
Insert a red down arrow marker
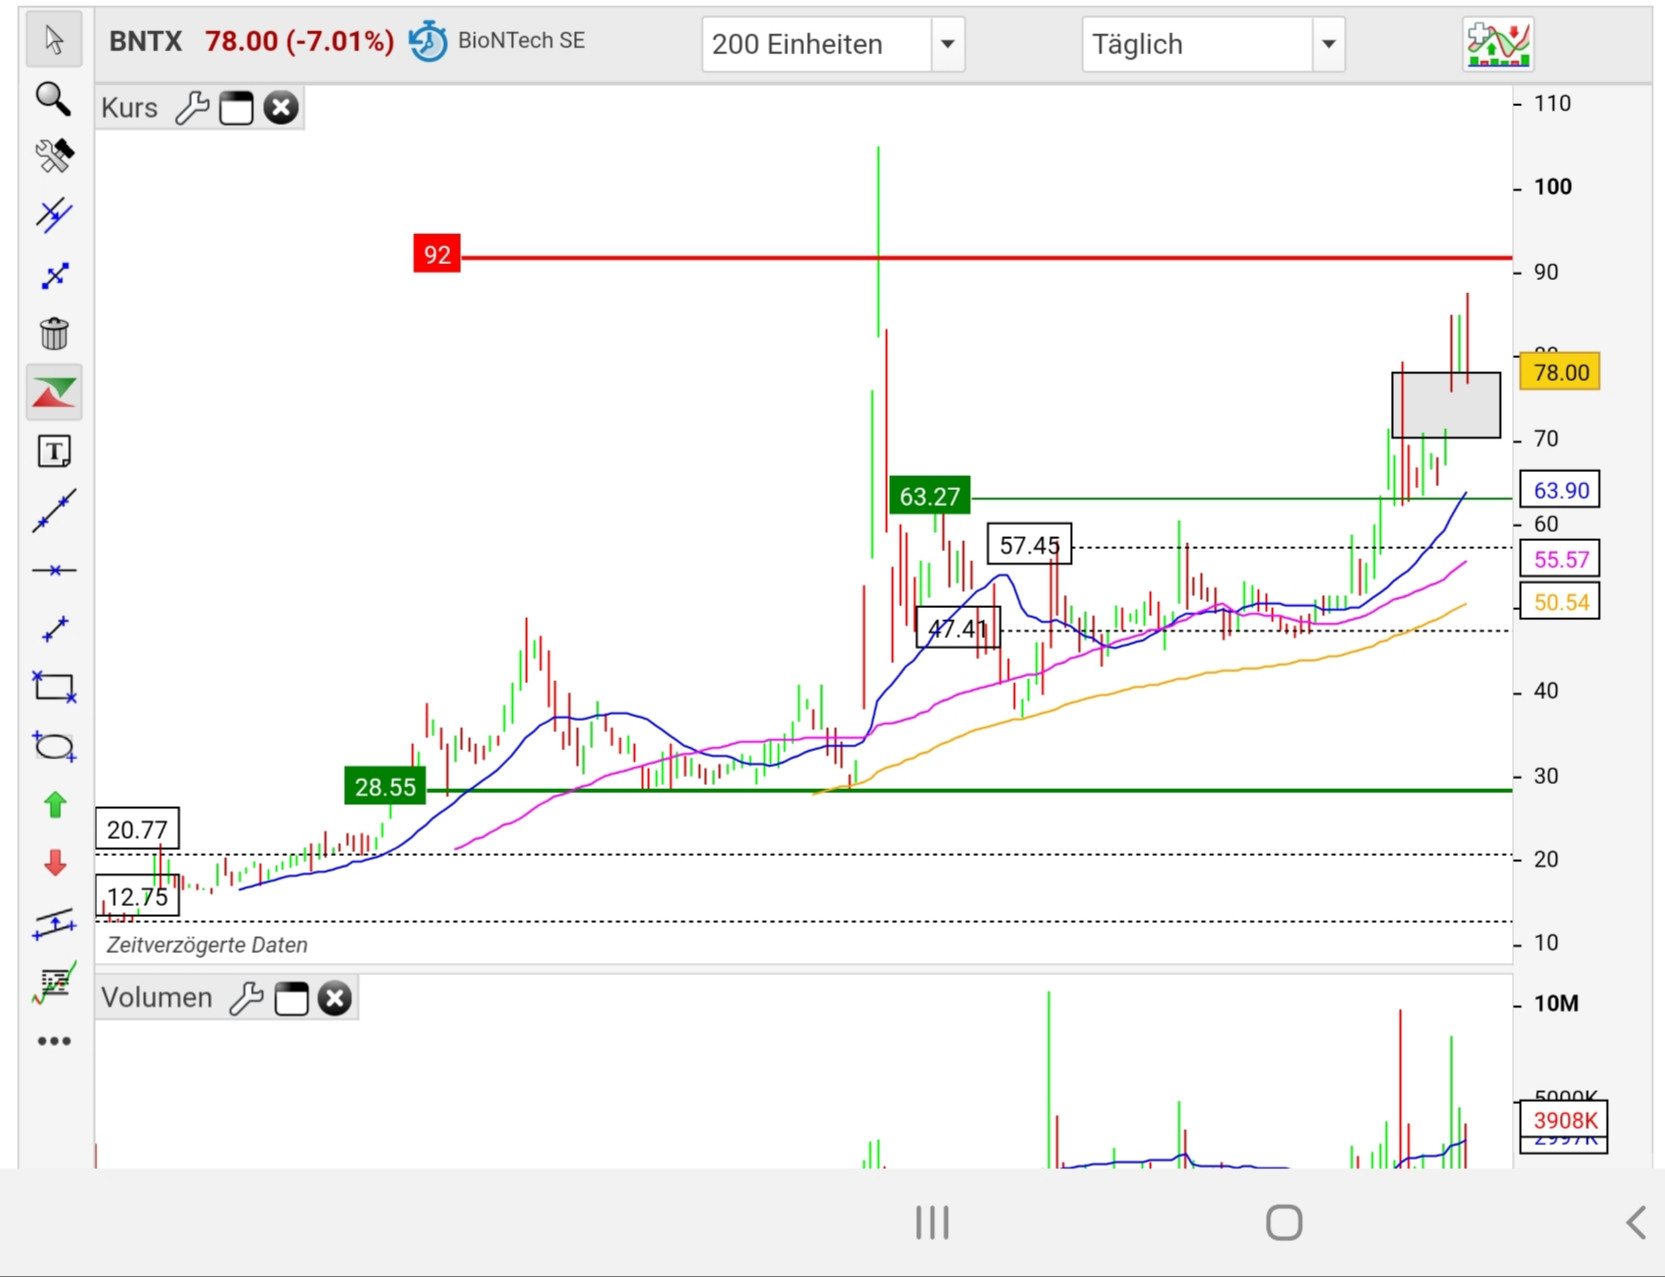(55, 863)
